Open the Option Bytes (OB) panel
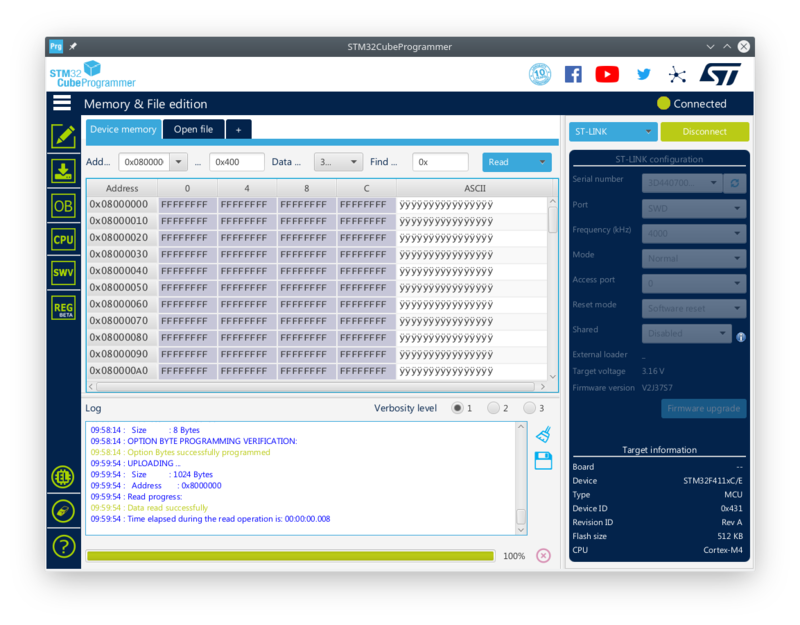The width and height of the screenshot is (800, 625). tap(63, 205)
